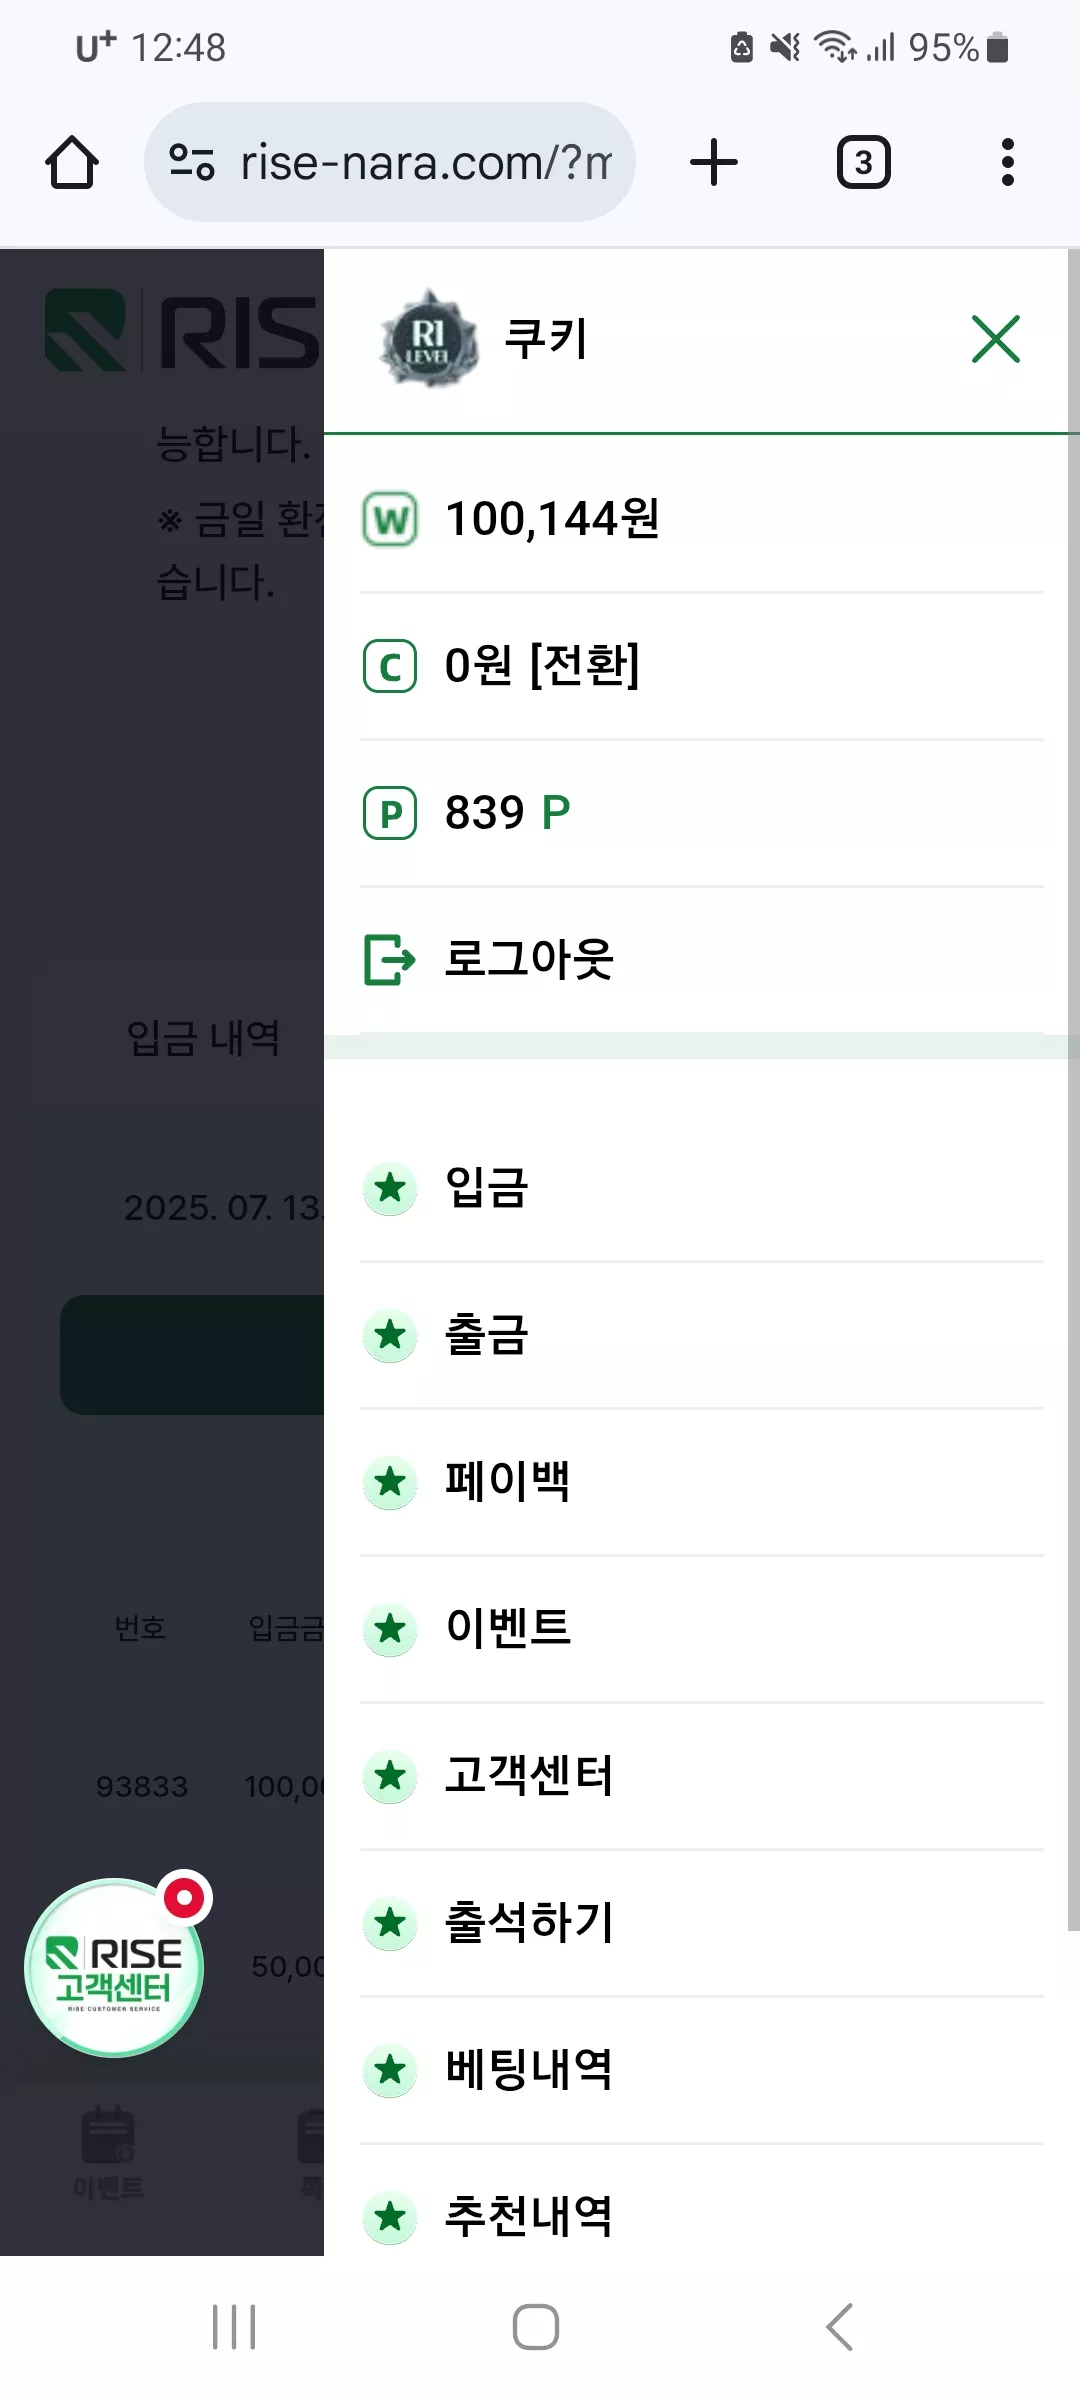This screenshot has height=2400, width=1080.
Task: Tap the RI Level badge icon
Action: [x=429, y=339]
